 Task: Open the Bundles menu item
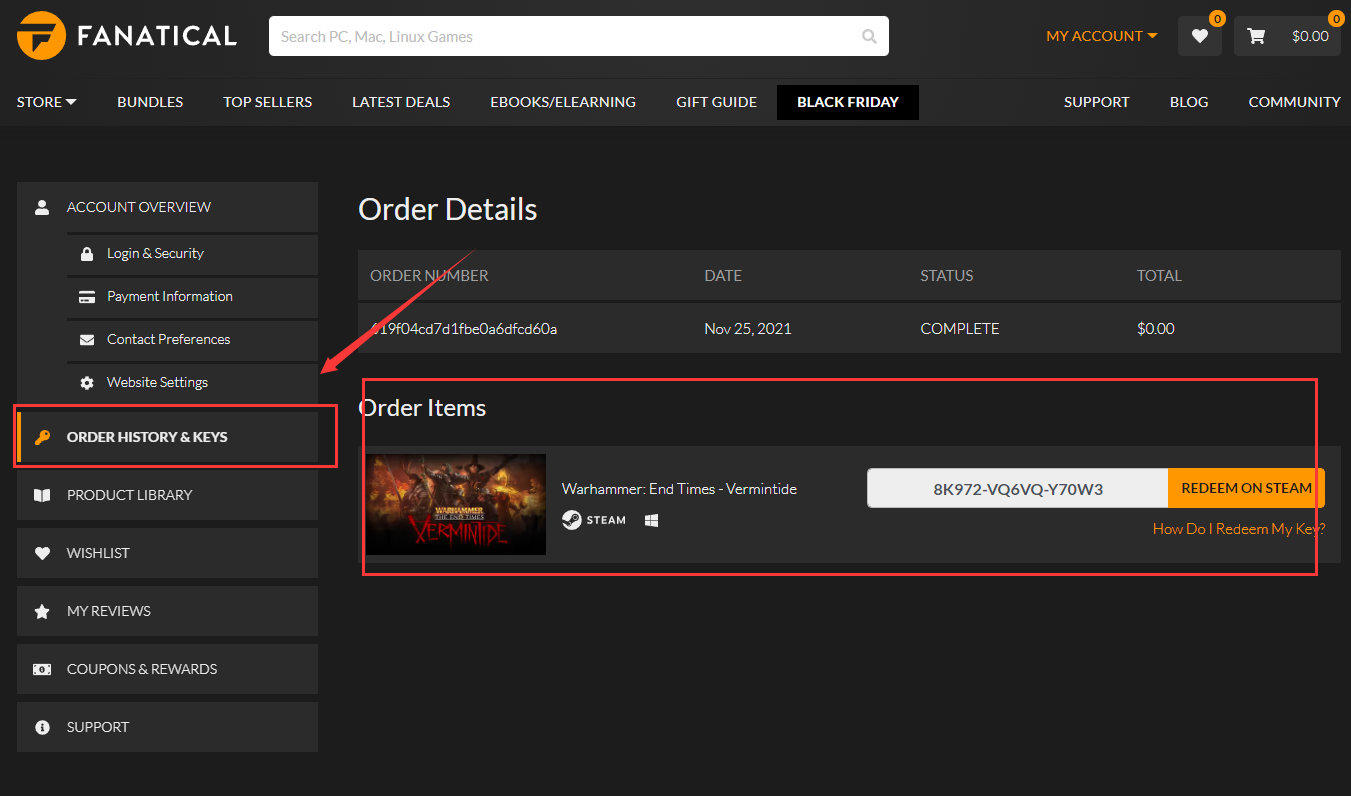[x=150, y=102]
